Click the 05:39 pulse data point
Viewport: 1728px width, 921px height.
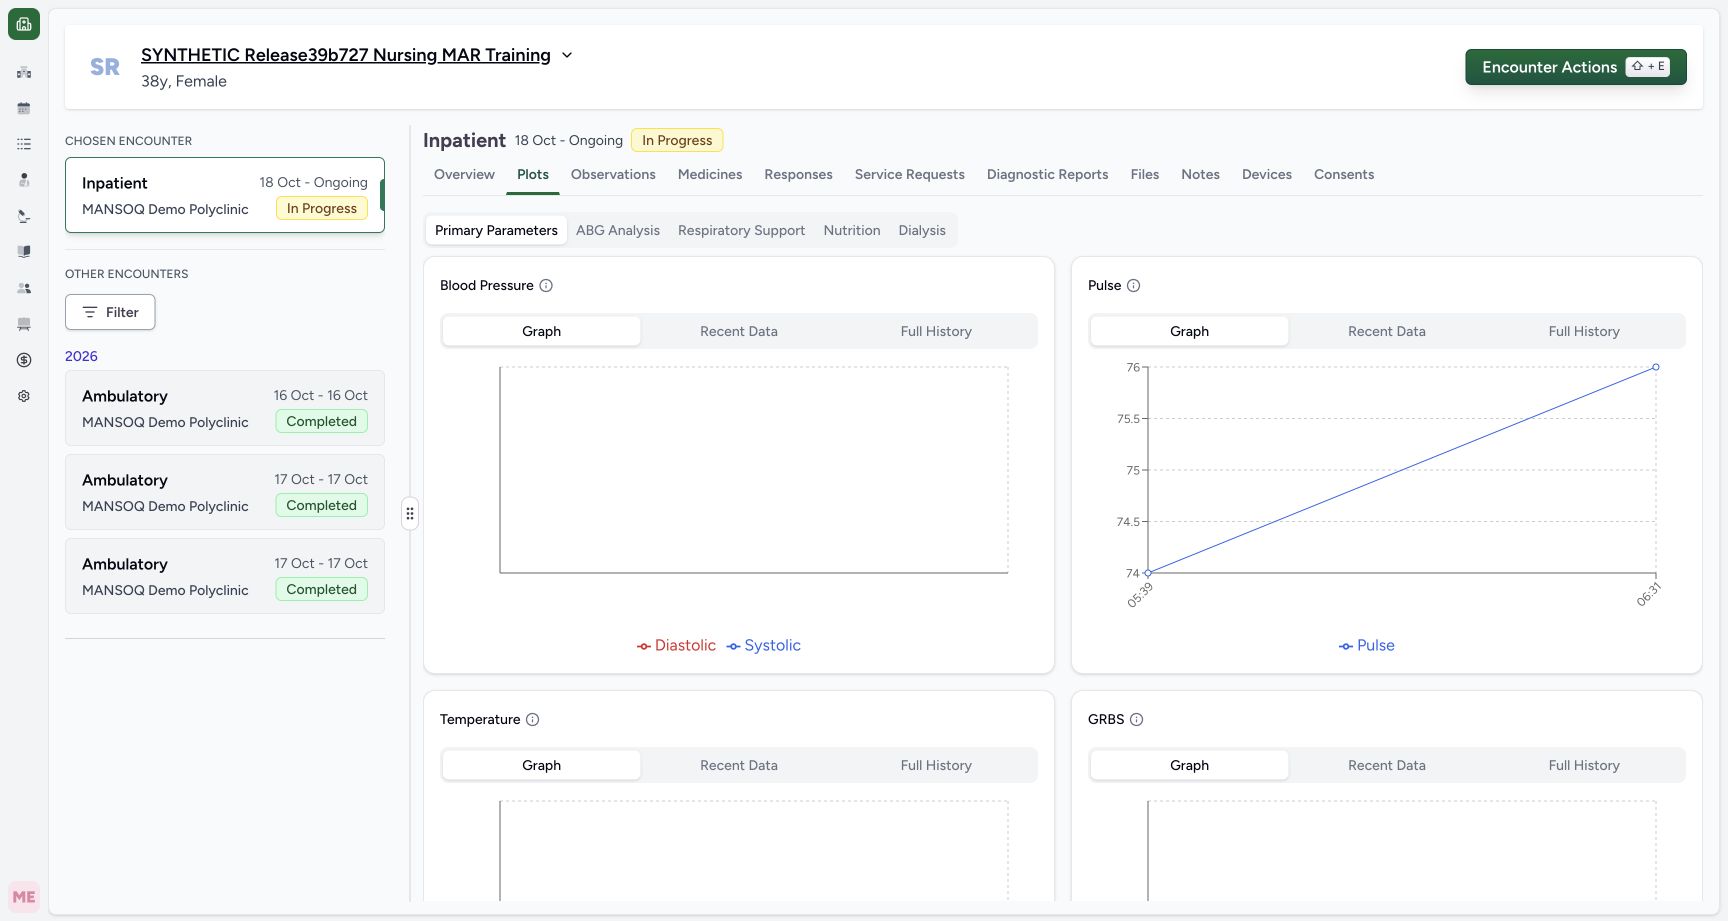(1148, 573)
